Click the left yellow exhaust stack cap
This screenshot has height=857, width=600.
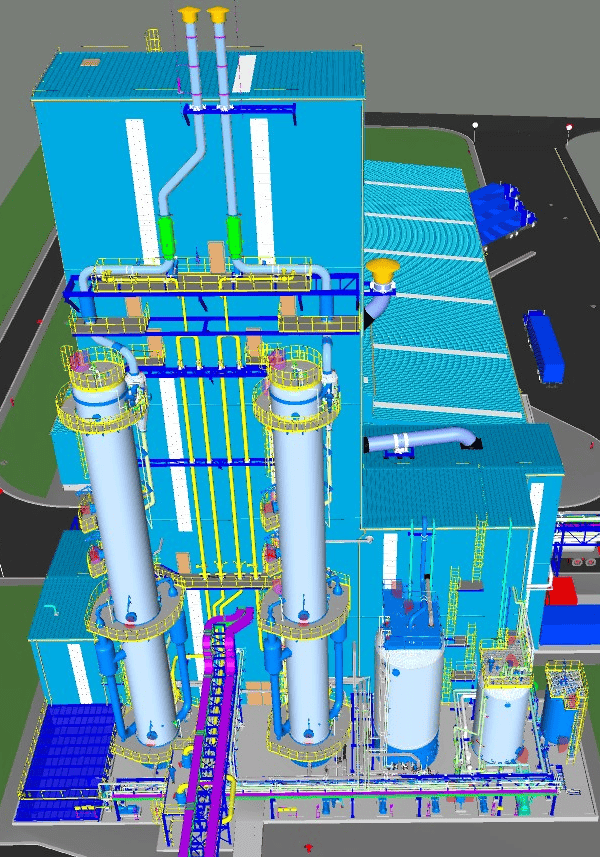tap(190, 14)
